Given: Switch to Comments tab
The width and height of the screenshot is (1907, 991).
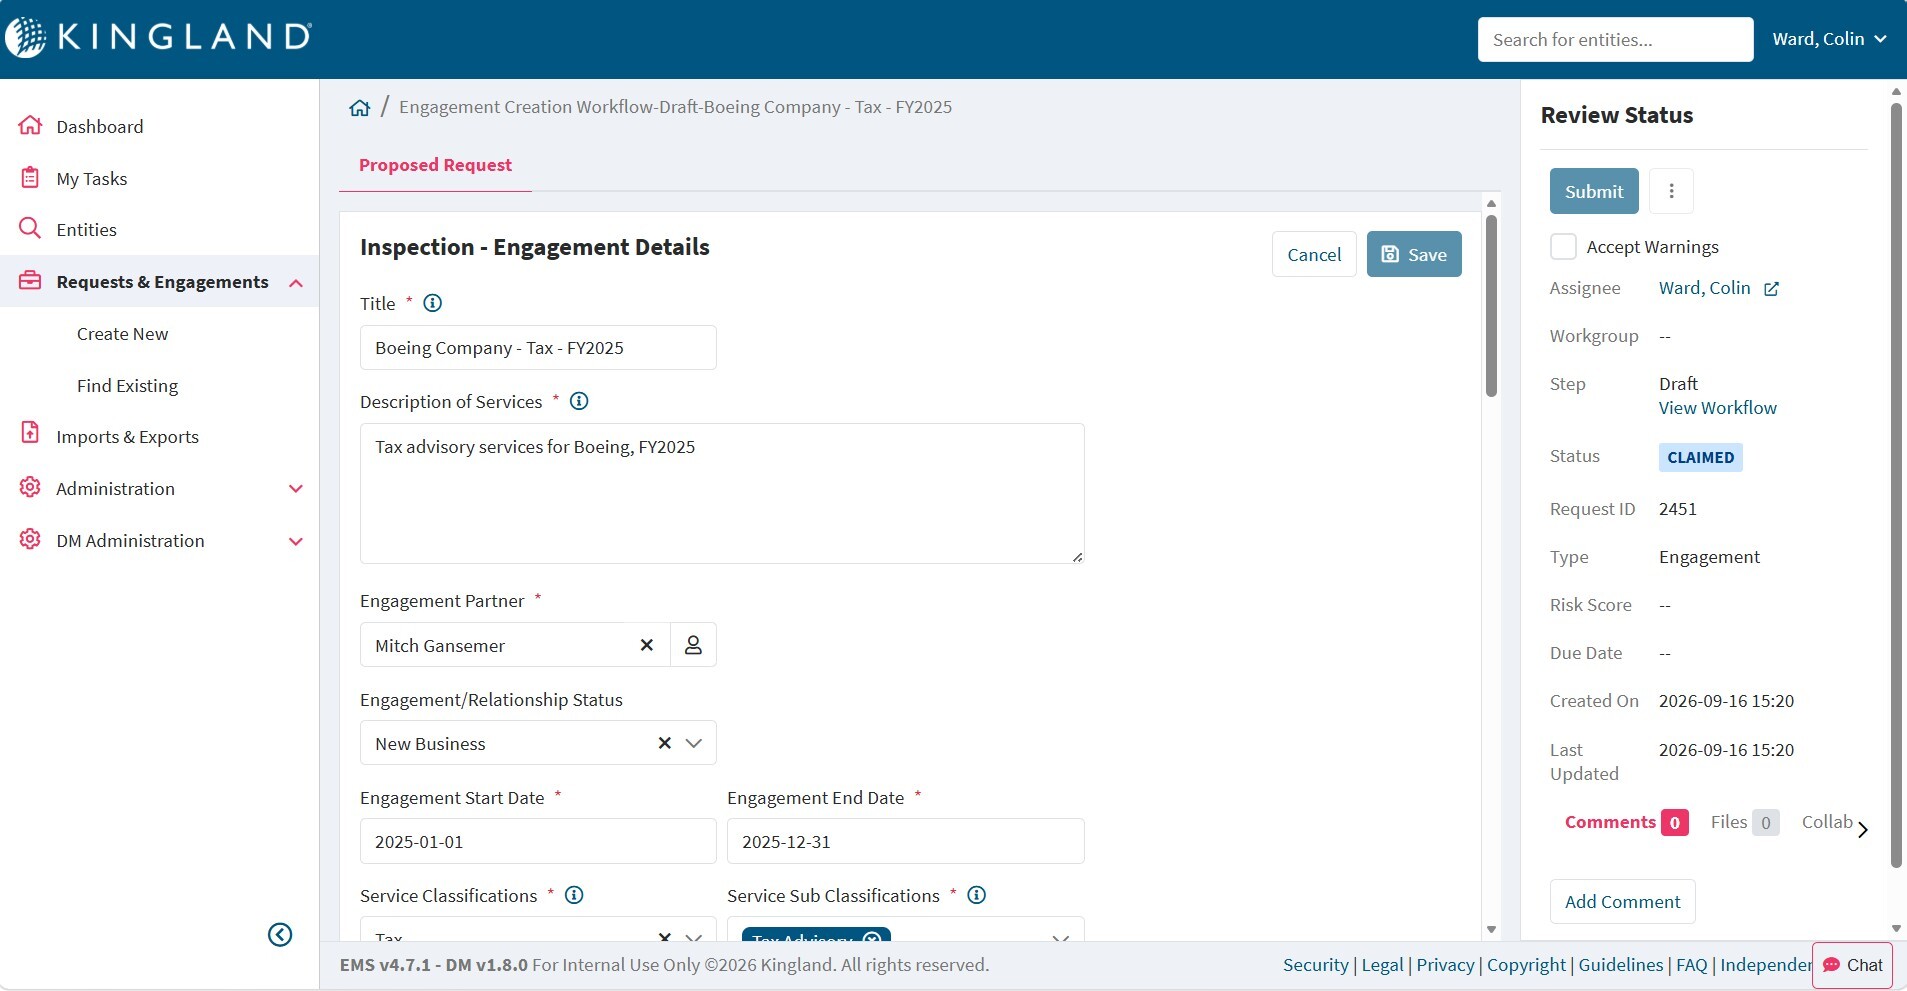Looking at the screenshot, I should click(x=1626, y=822).
